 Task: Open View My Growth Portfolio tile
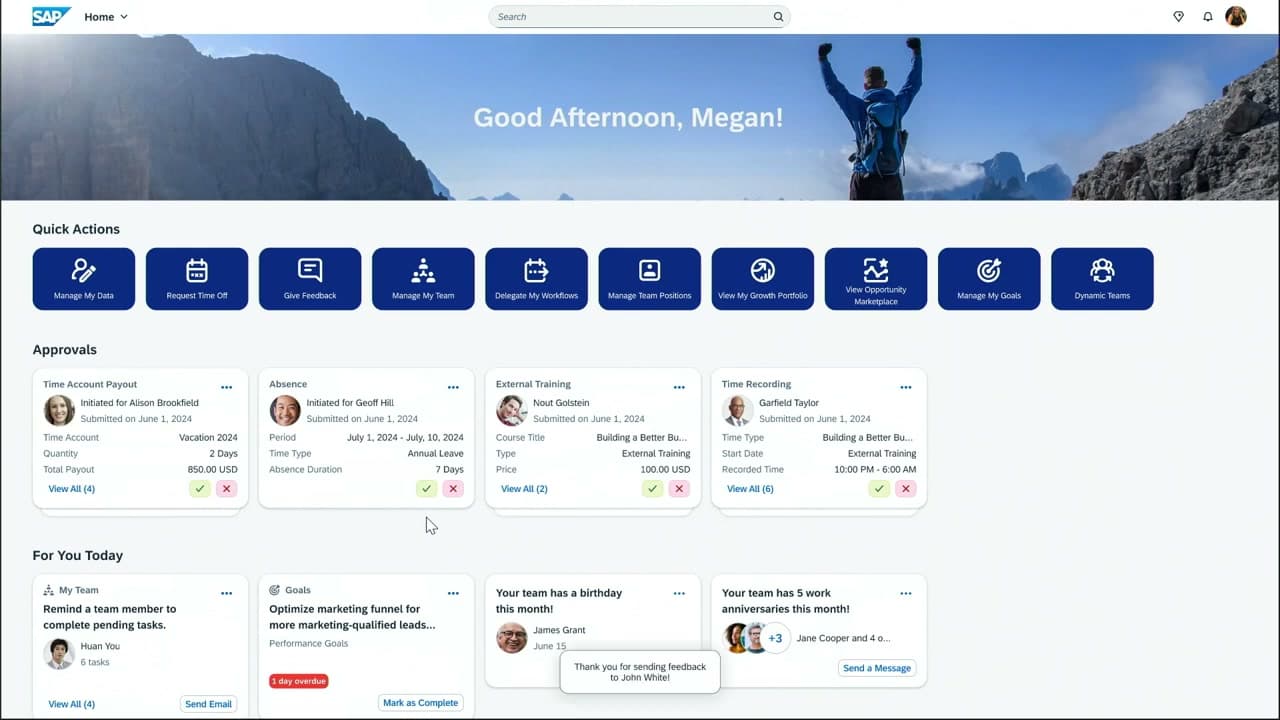[763, 279]
